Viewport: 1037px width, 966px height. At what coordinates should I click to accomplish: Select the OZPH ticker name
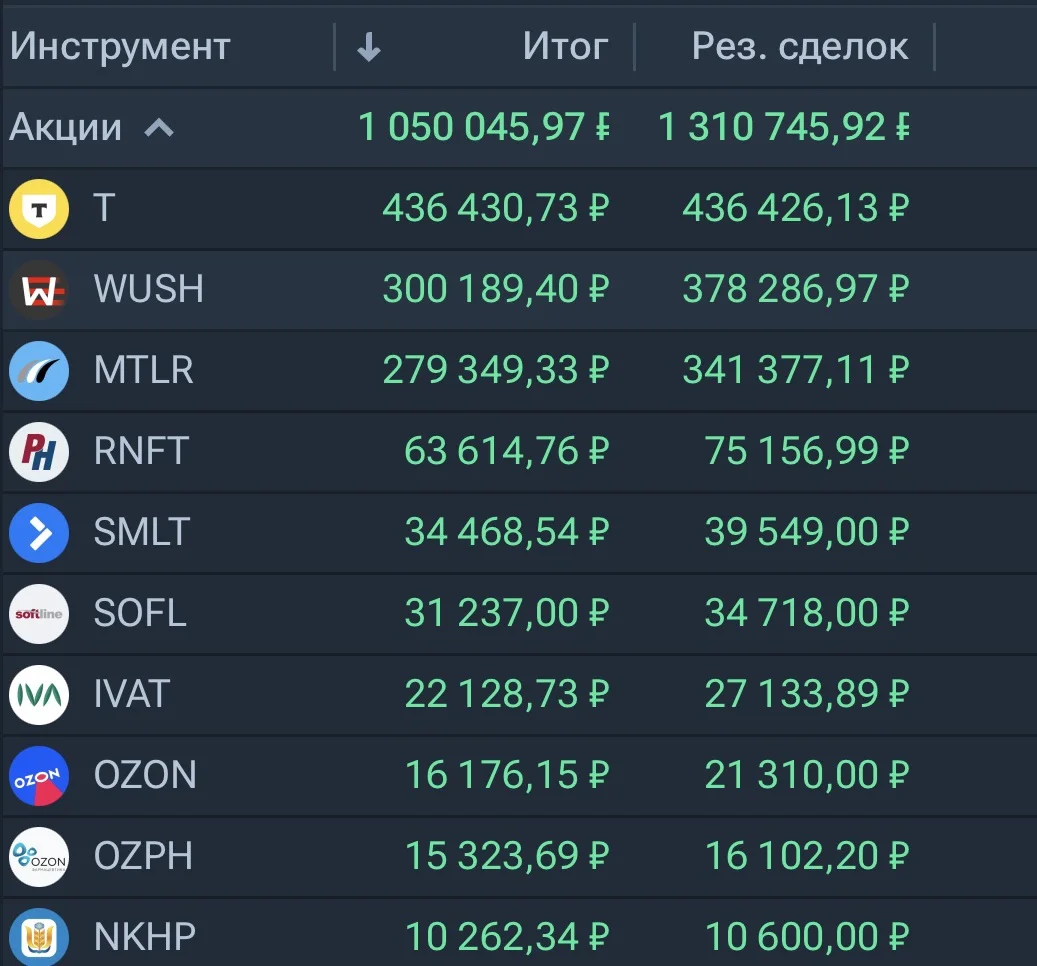pyautogui.click(x=144, y=856)
